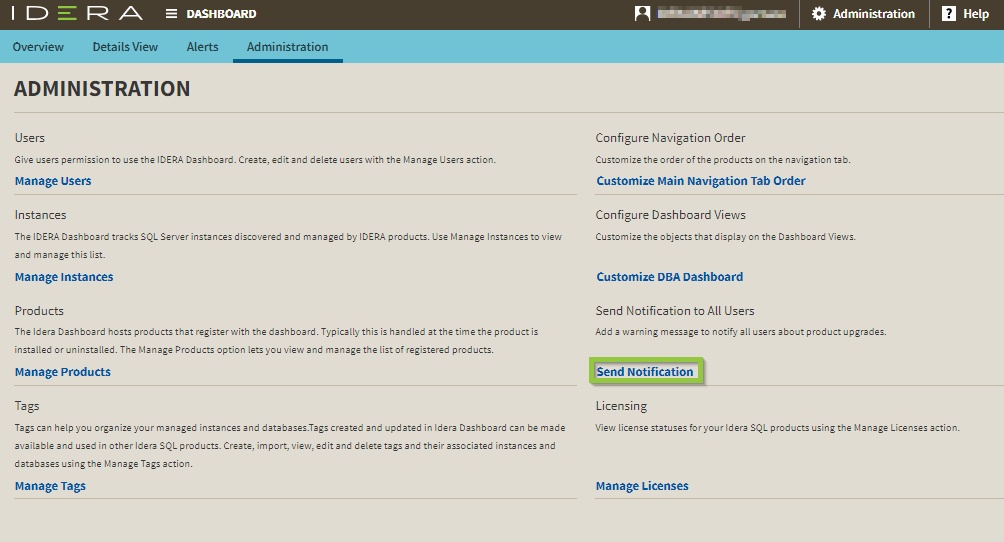Click the highlighted Send Notification link
The image size is (1004, 542).
point(645,372)
